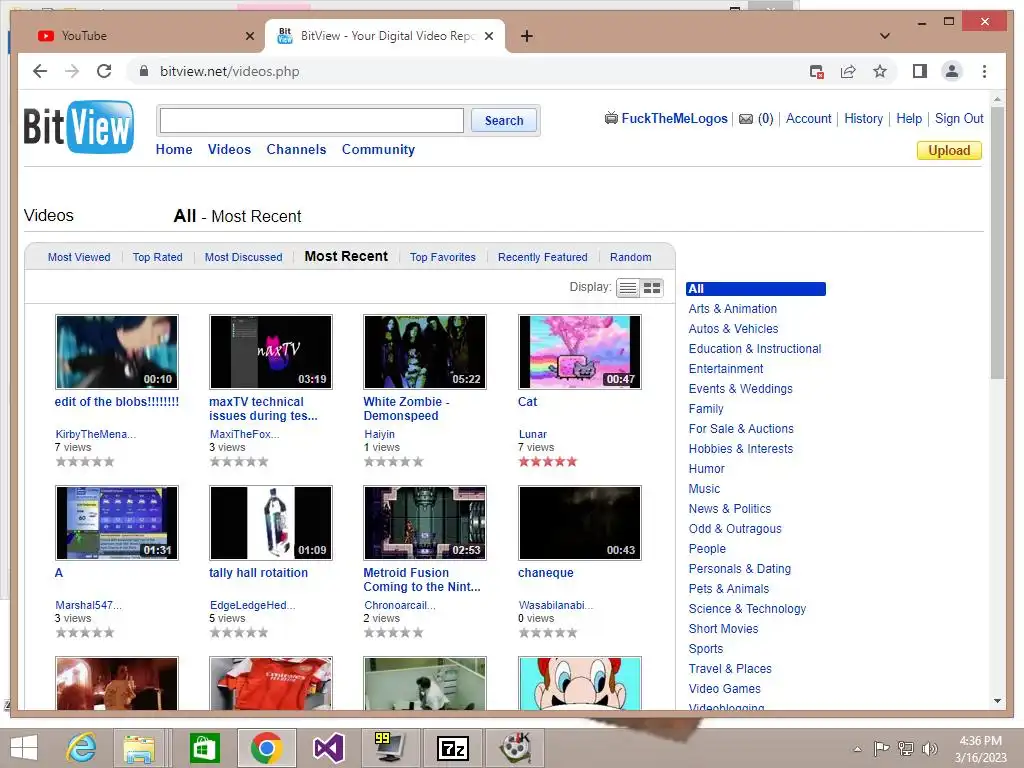Open File Explorer from taskbar
This screenshot has height=768, width=1024.
point(139,748)
